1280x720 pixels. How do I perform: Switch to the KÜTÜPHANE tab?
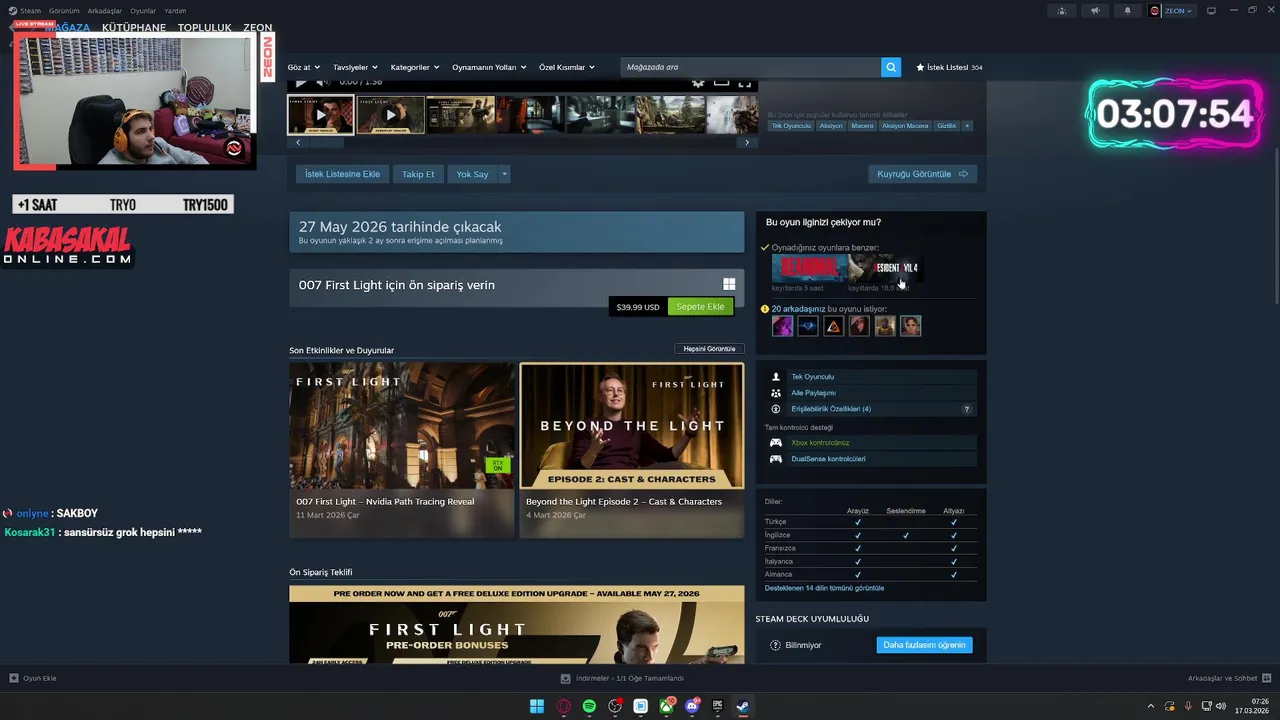(134, 28)
